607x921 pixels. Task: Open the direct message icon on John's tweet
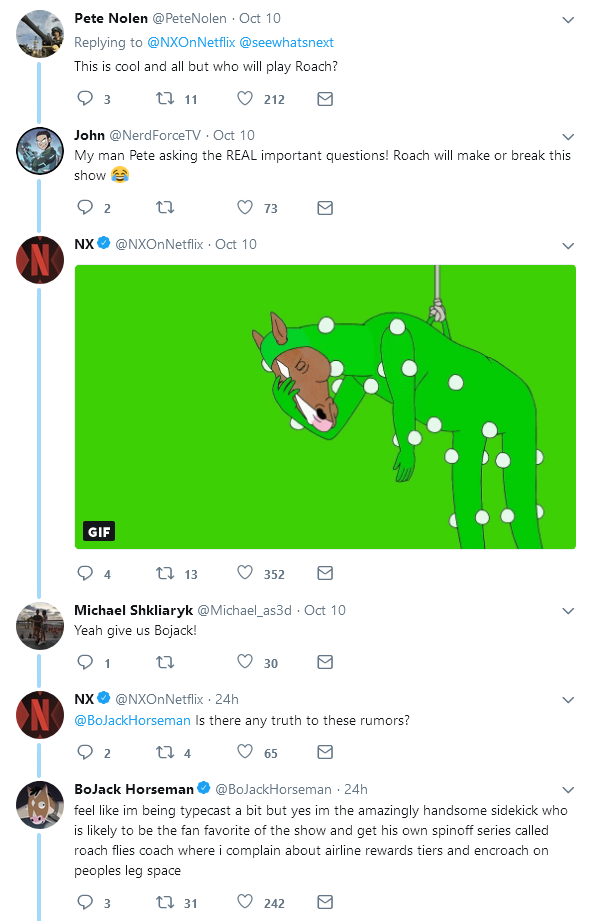point(324,207)
